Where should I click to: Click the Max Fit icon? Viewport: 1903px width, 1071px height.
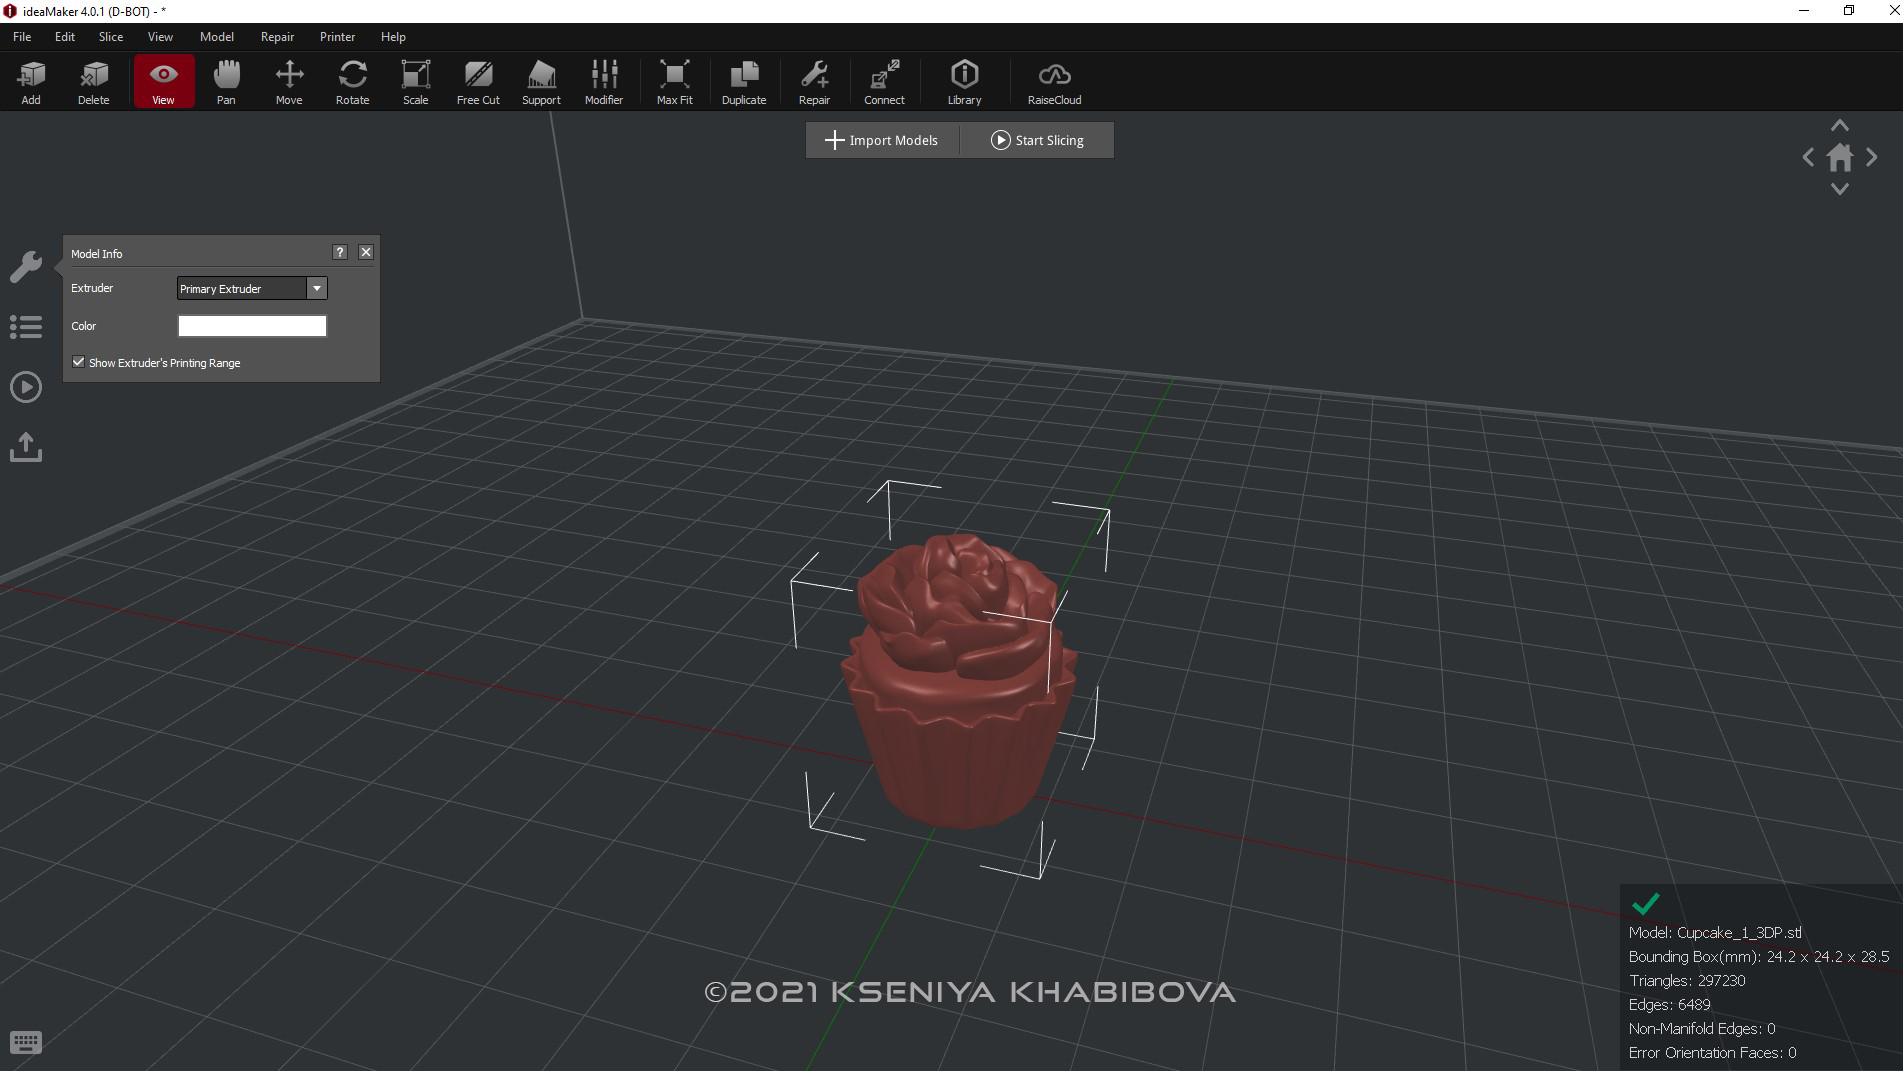674,82
